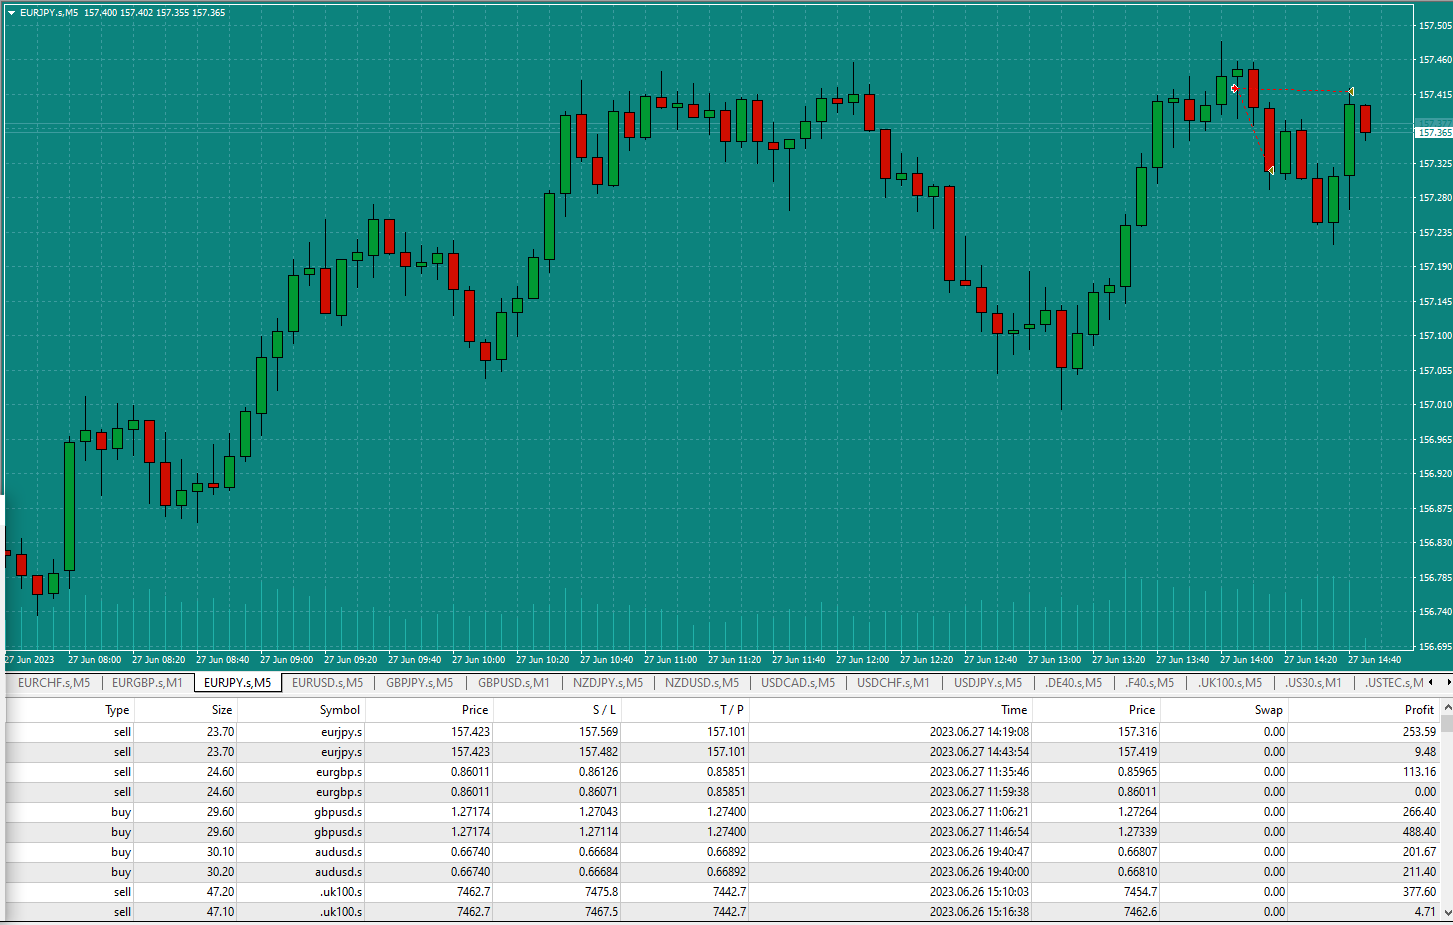This screenshot has height=925, width=1453.
Task: Select the trade closed at 2023.06.26 15:16:38
Action: (x=722, y=912)
